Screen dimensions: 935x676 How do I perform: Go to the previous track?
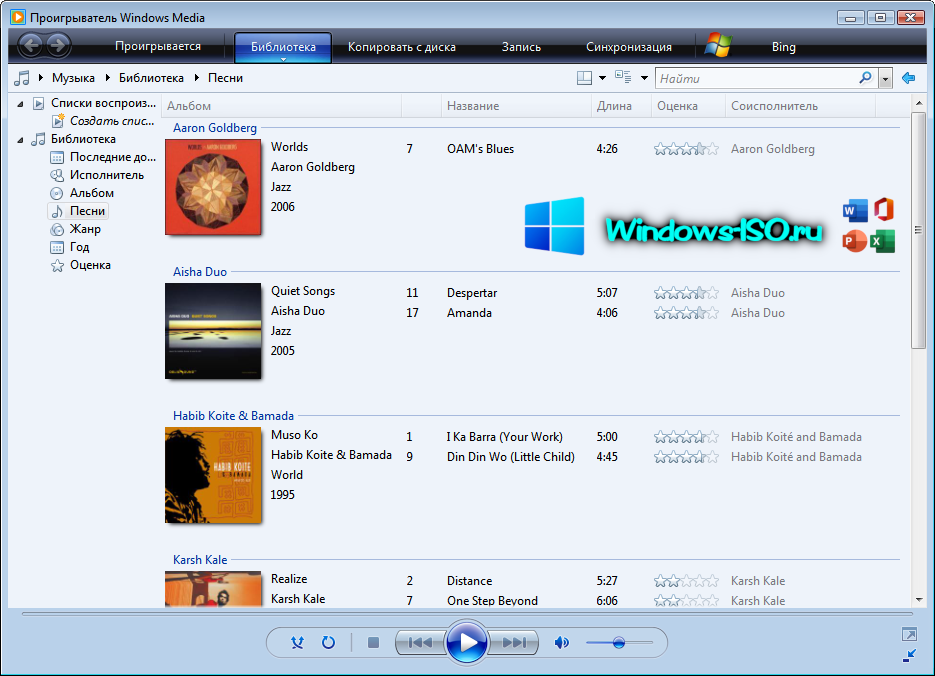[420, 643]
